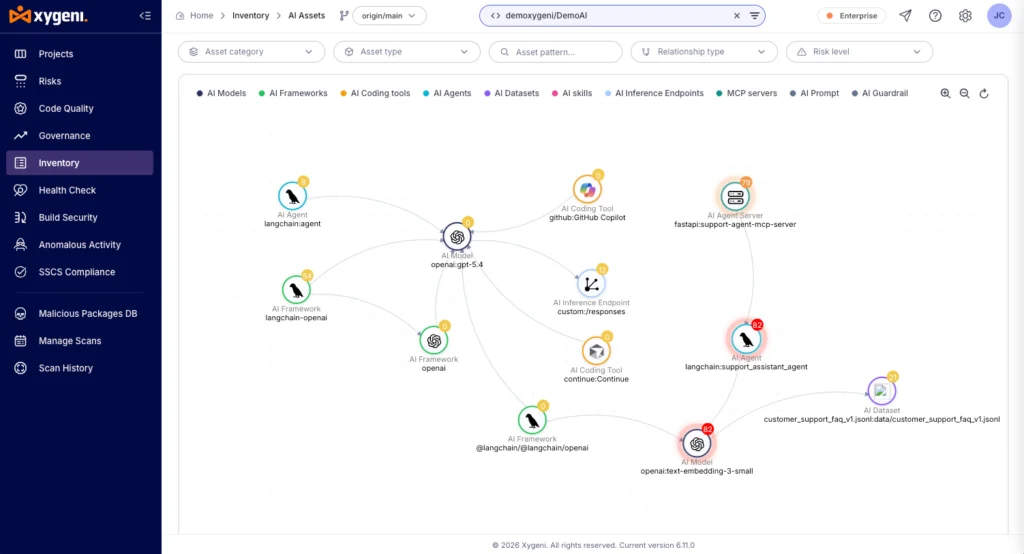Select the openai:gpt-5.4 model node
The height and width of the screenshot is (554, 1024).
click(x=457, y=237)
